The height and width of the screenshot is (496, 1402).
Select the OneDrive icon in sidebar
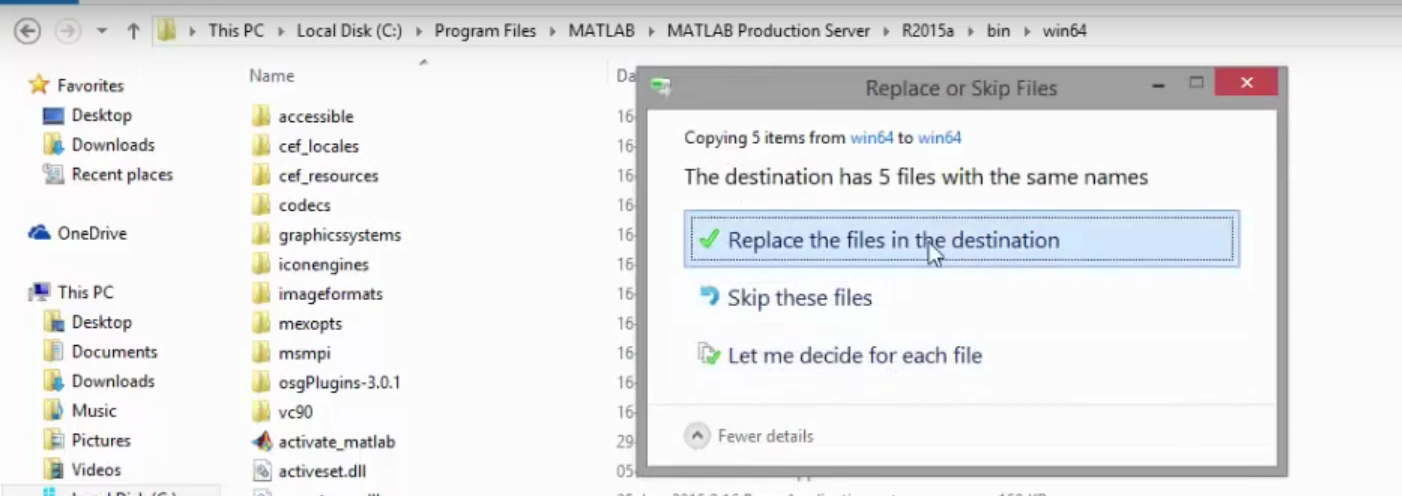[x=40, y=233]
